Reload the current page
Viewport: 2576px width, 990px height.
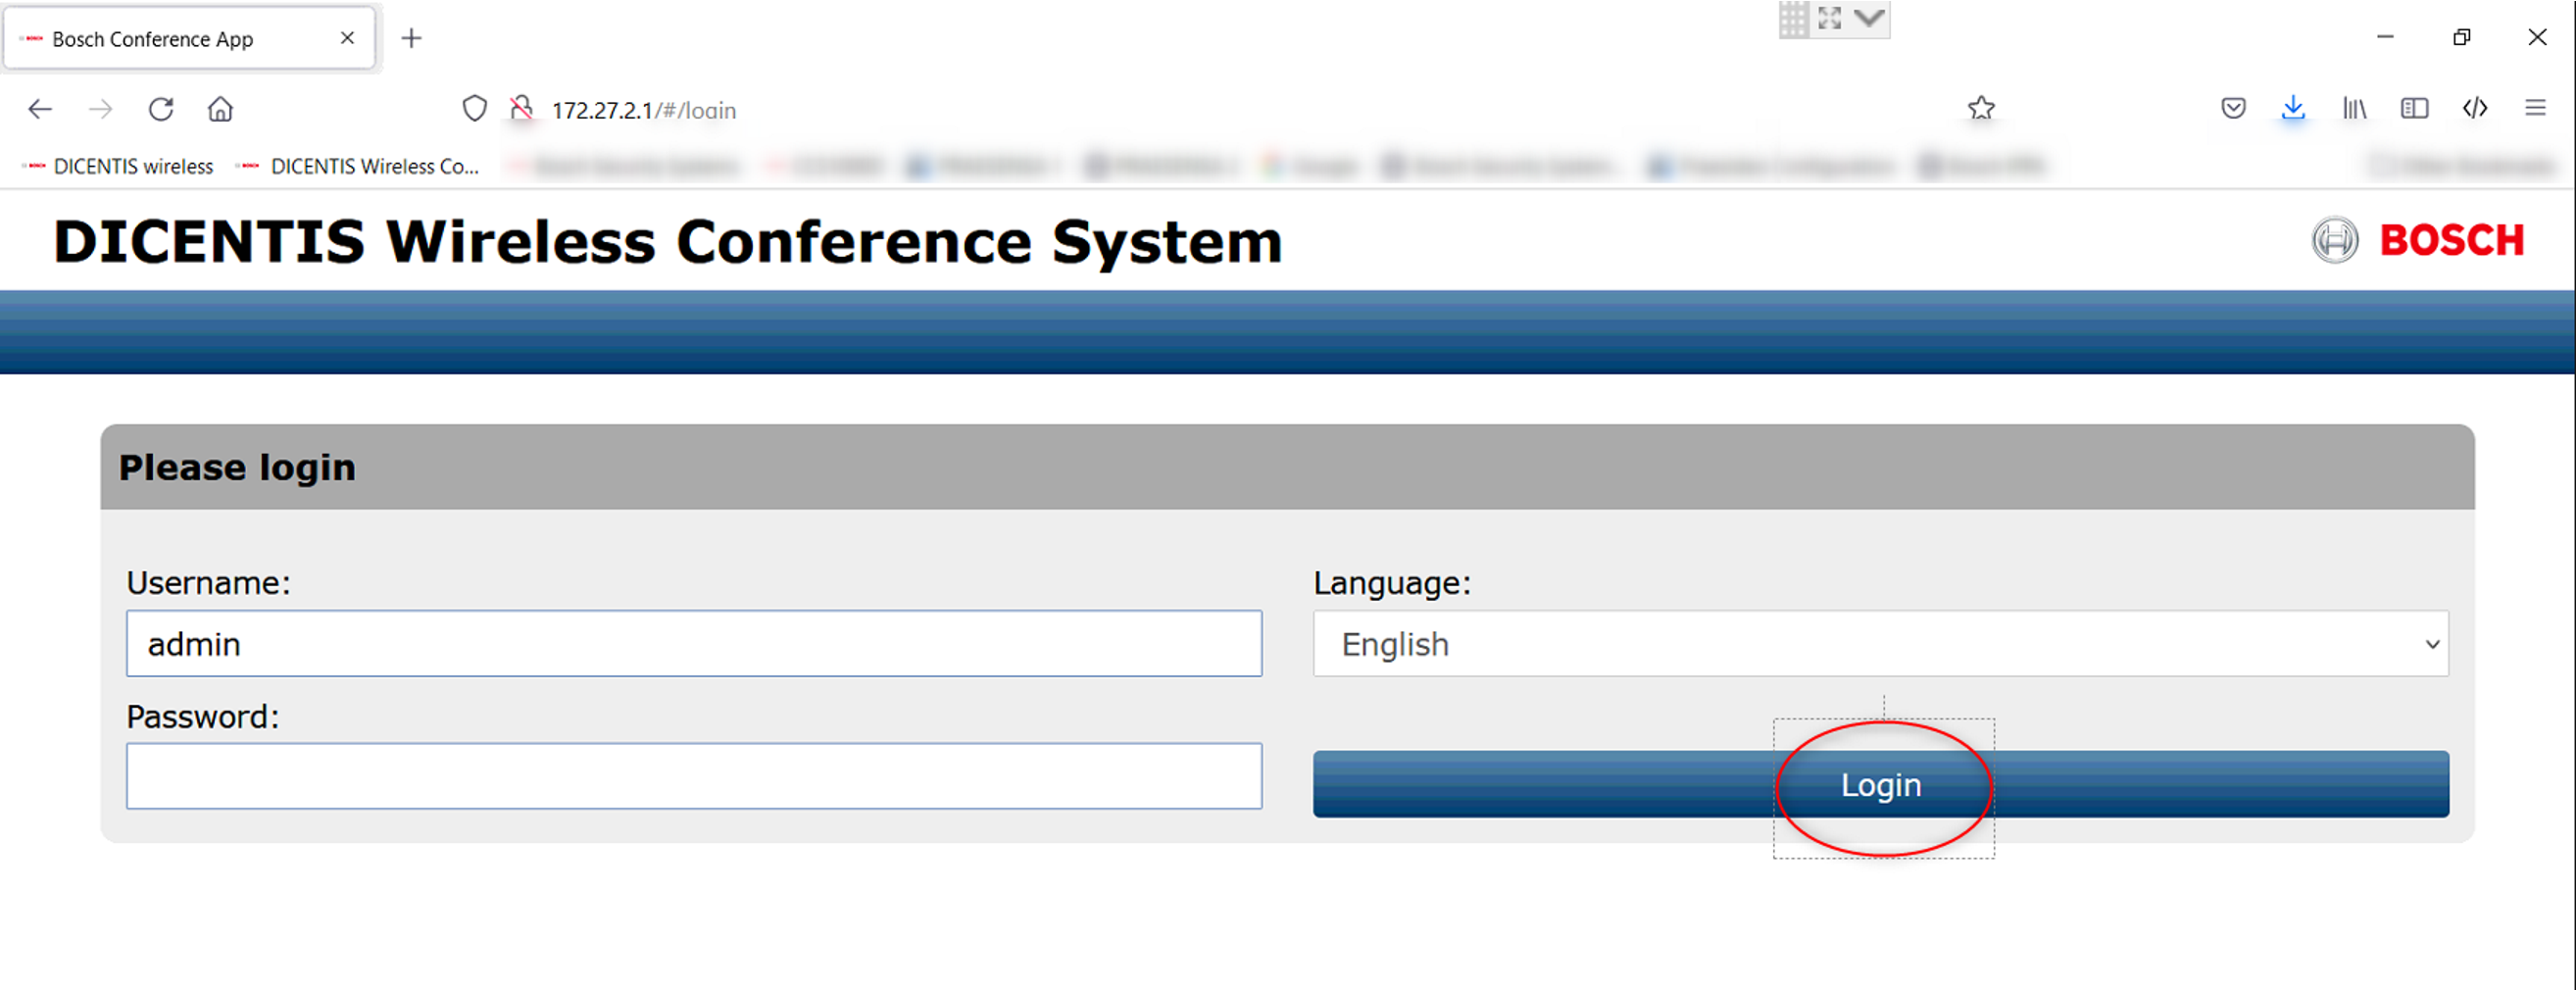click(161, 109)
